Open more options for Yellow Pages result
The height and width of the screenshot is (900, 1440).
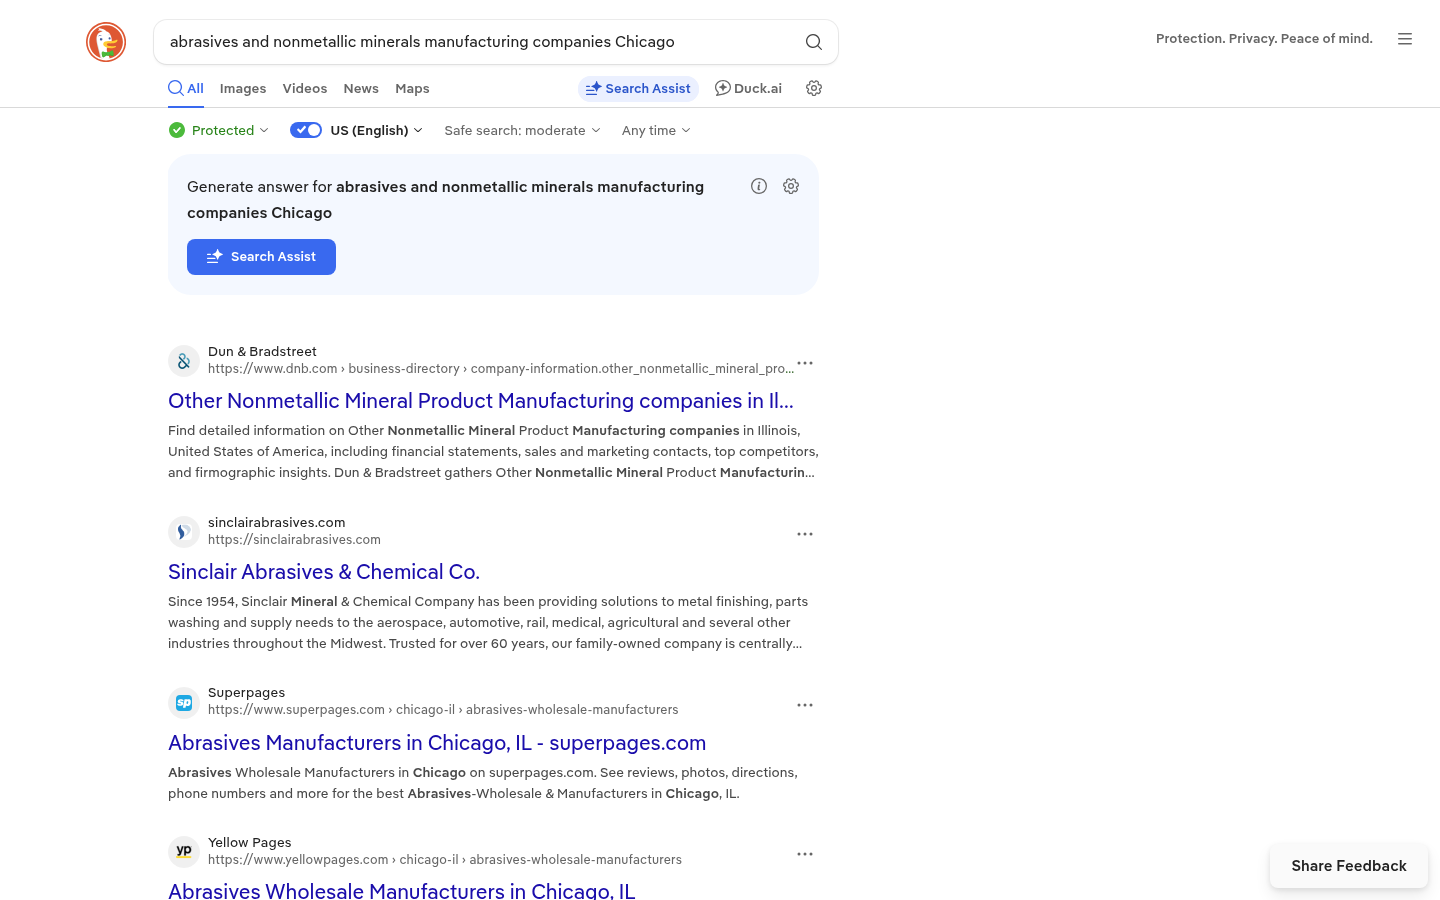[x=805, y=854]
